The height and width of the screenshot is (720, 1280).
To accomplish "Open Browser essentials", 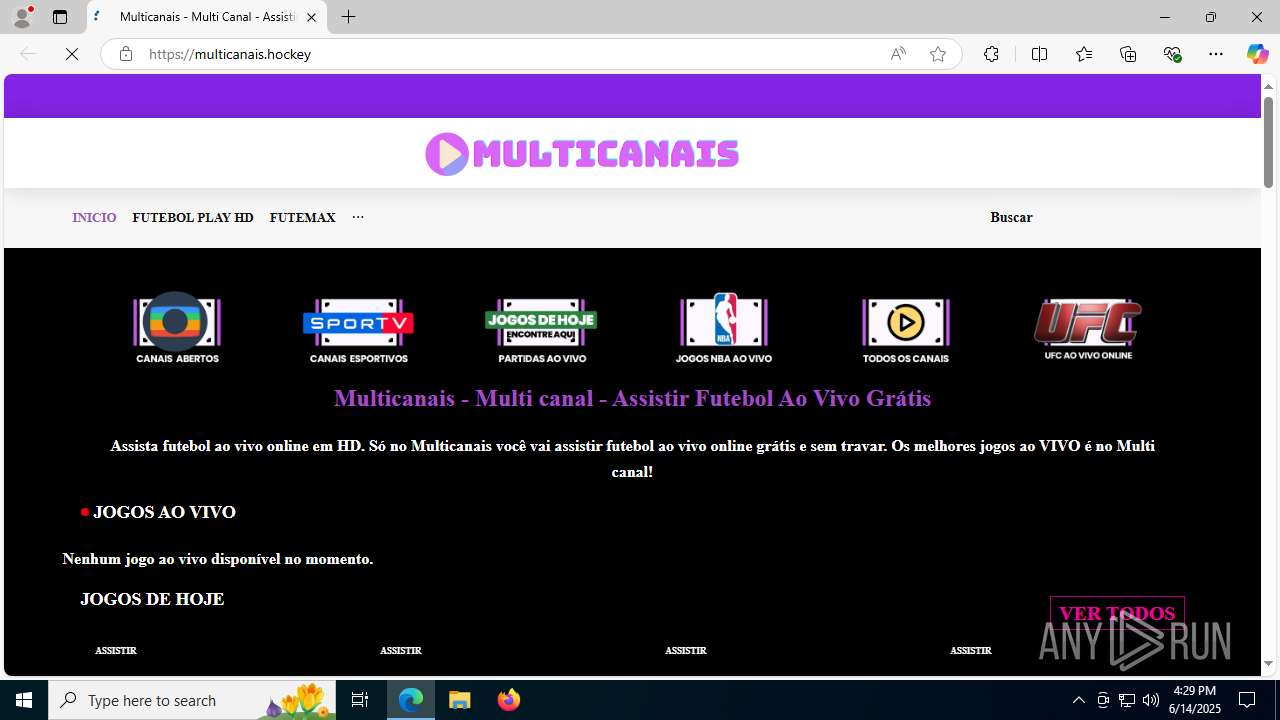I will click(1172, 54).
